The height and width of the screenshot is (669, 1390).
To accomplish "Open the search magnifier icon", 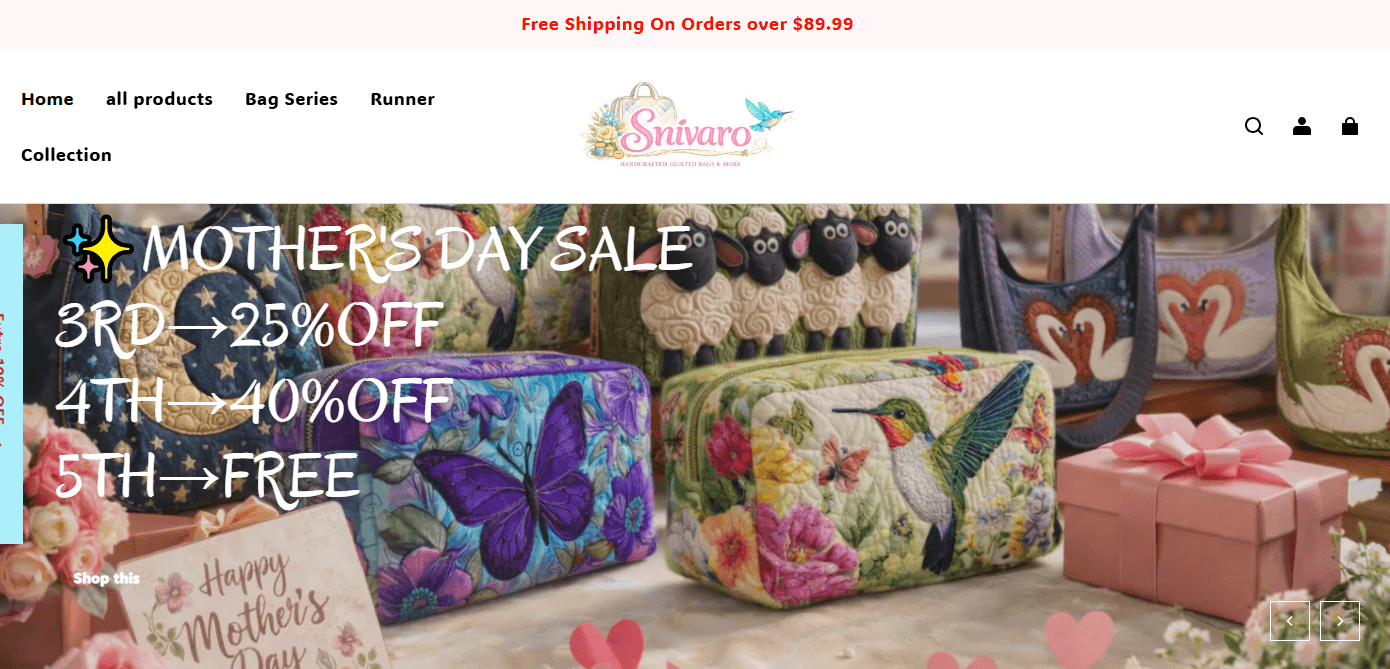I will coord(1254,126).
